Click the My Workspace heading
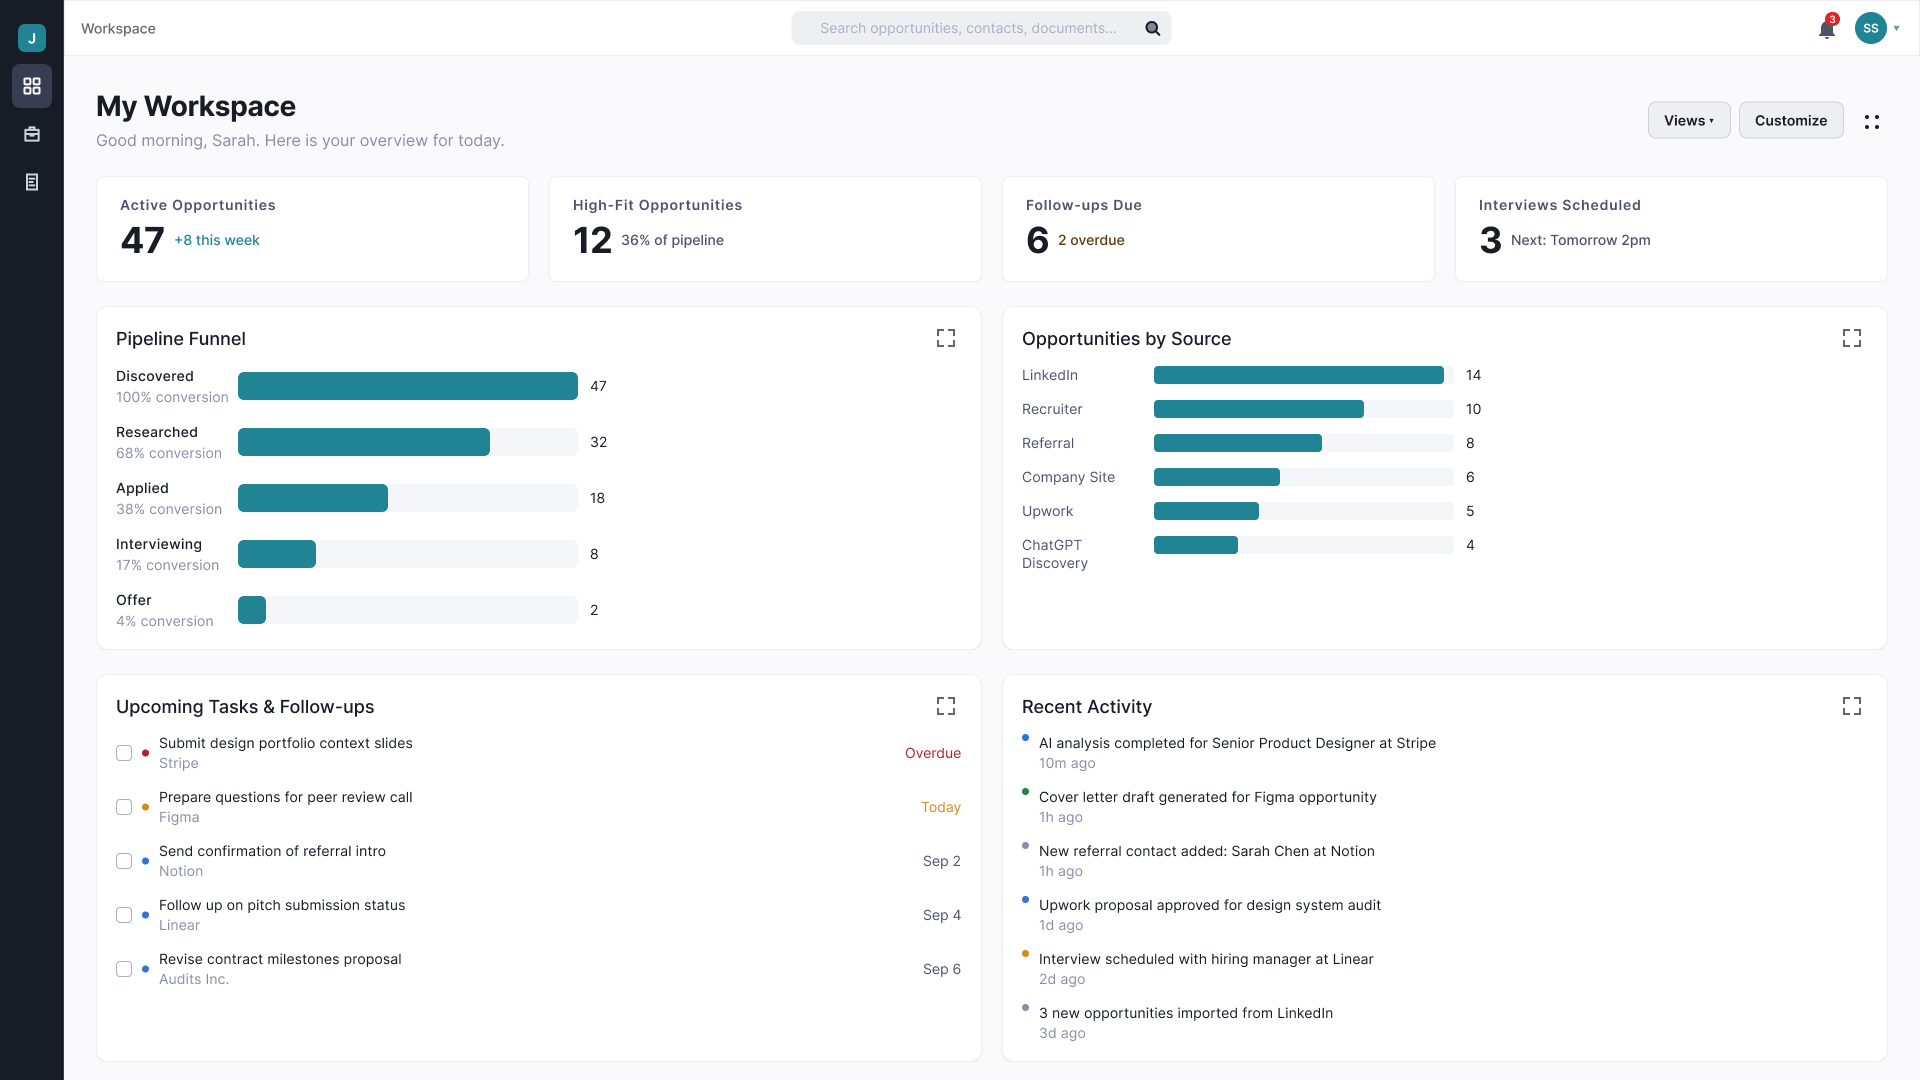Viewport: 1920px width, 1080px height. click(x=196, y=106)
